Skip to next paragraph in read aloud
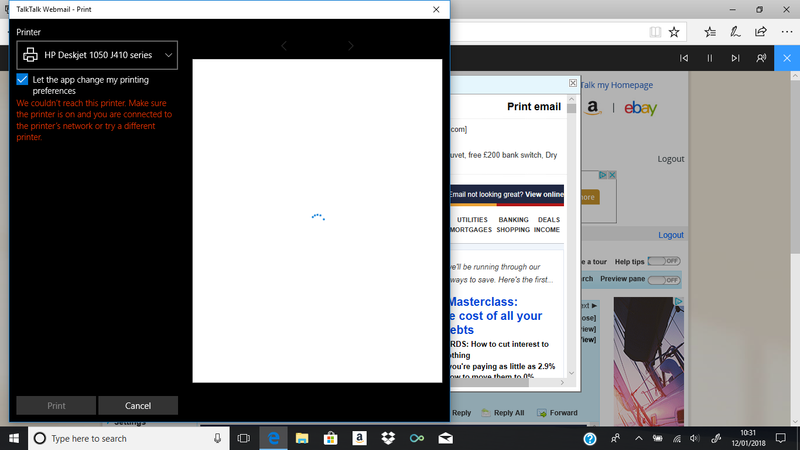800x450 pixels. [735, 58]
